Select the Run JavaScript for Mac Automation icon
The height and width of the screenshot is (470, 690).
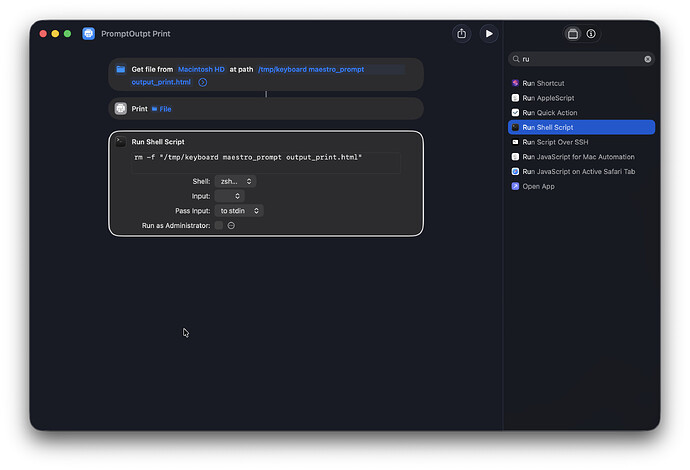pyautogui.click(x=515, y=157)
